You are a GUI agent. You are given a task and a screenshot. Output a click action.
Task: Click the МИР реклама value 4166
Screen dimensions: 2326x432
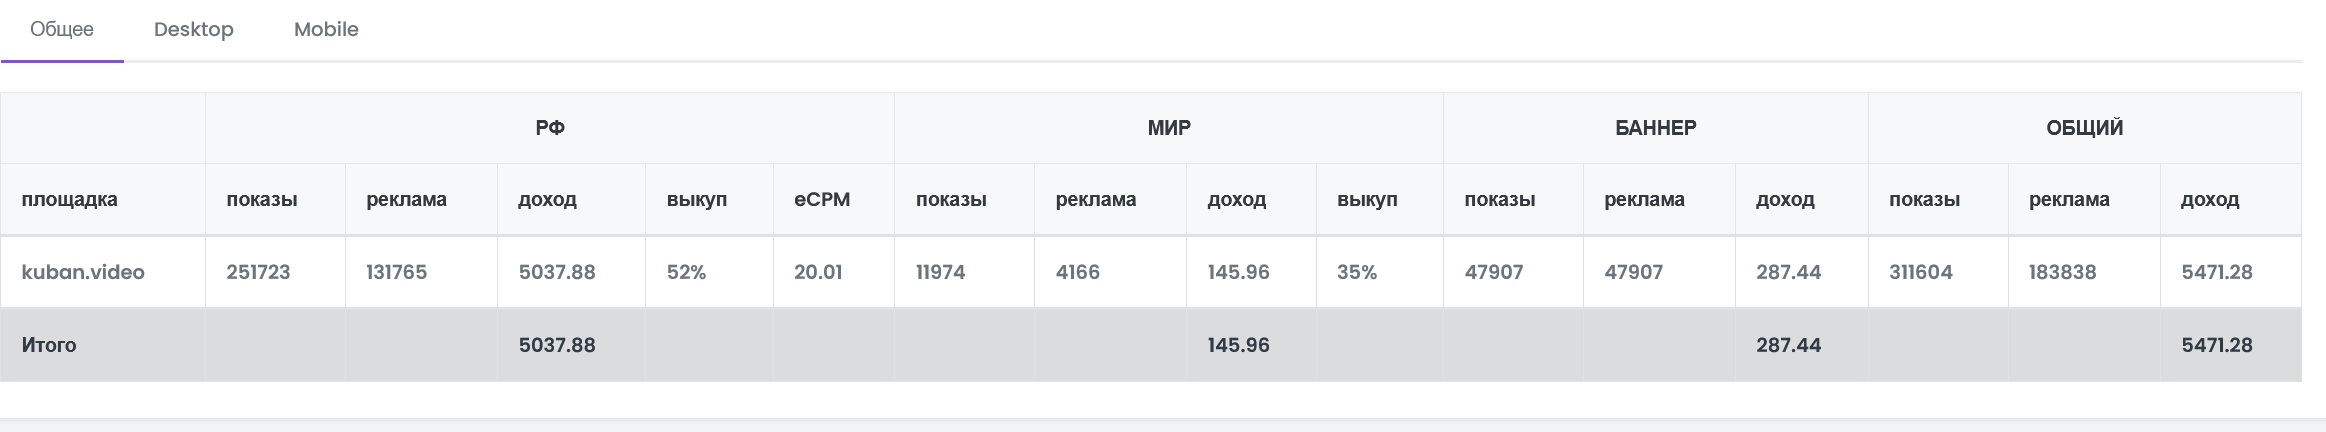point(1078,272)
